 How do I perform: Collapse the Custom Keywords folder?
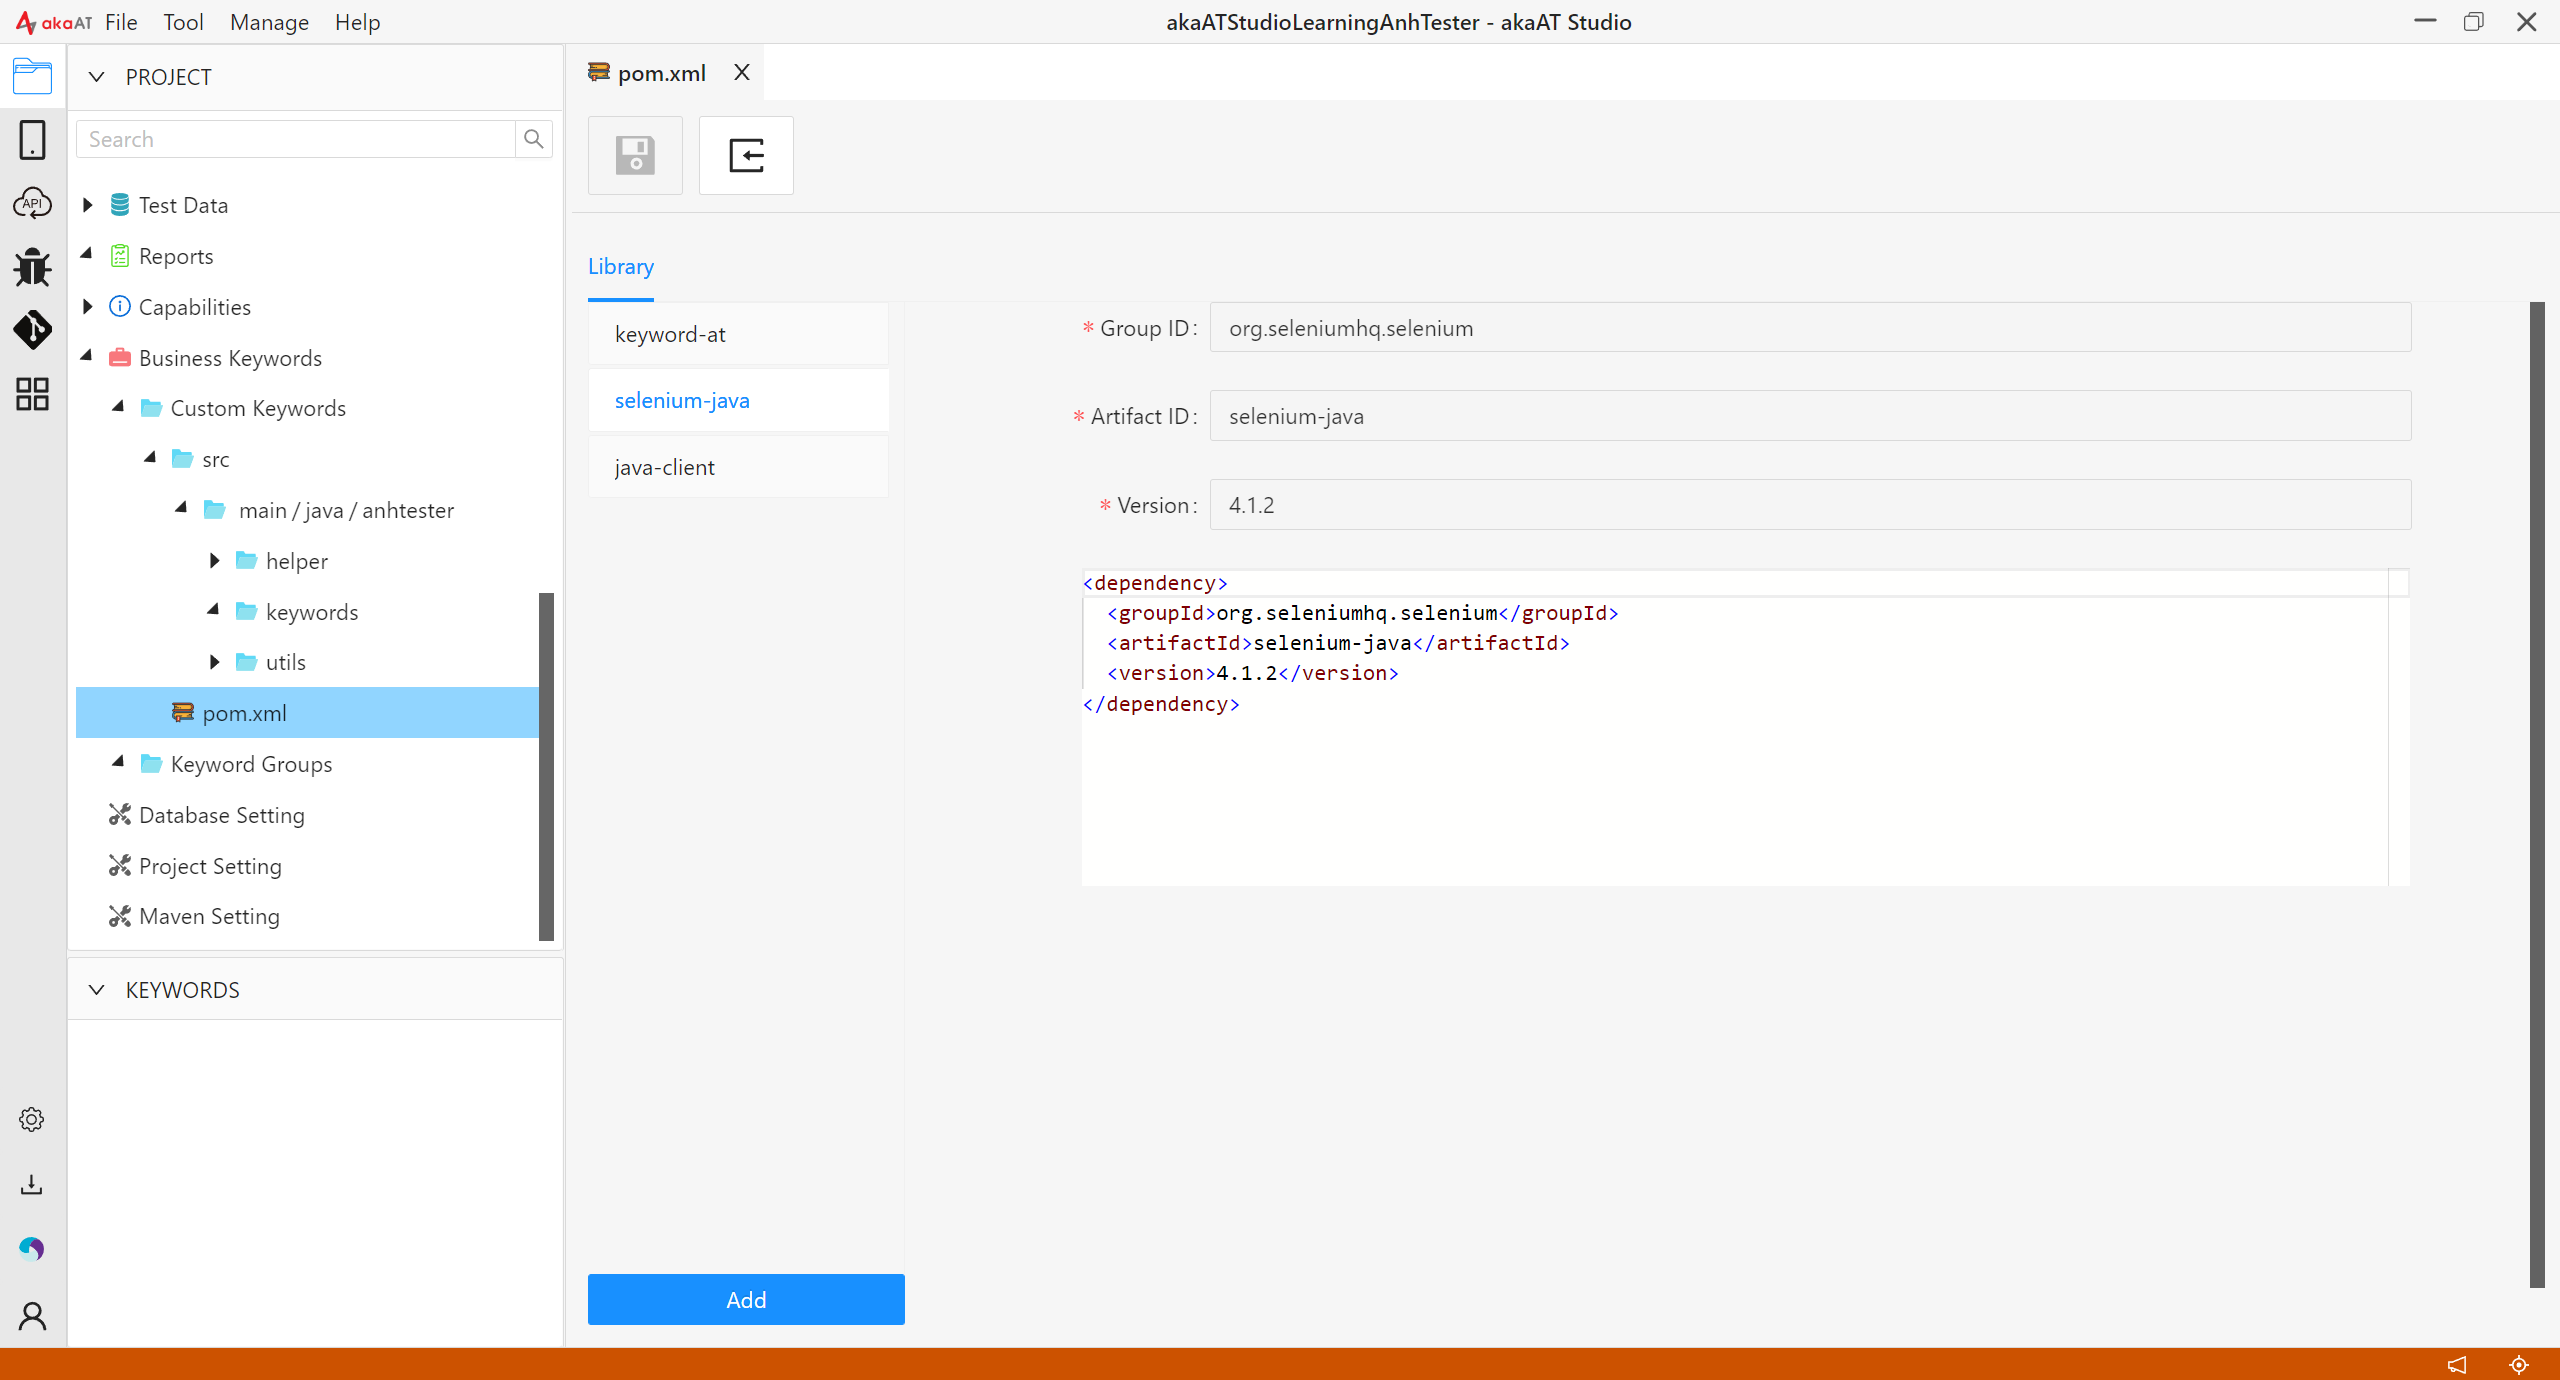(x=119, y=406)
